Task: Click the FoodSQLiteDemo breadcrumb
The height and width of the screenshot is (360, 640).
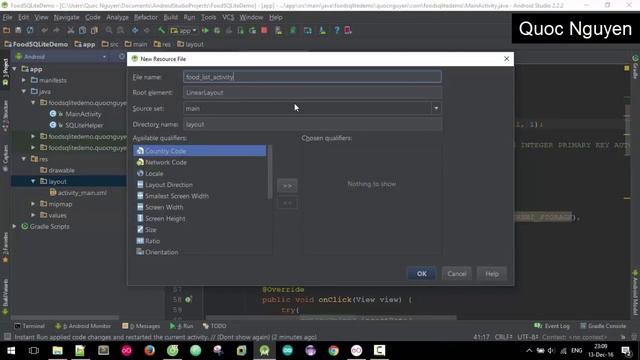Action: 36,44
